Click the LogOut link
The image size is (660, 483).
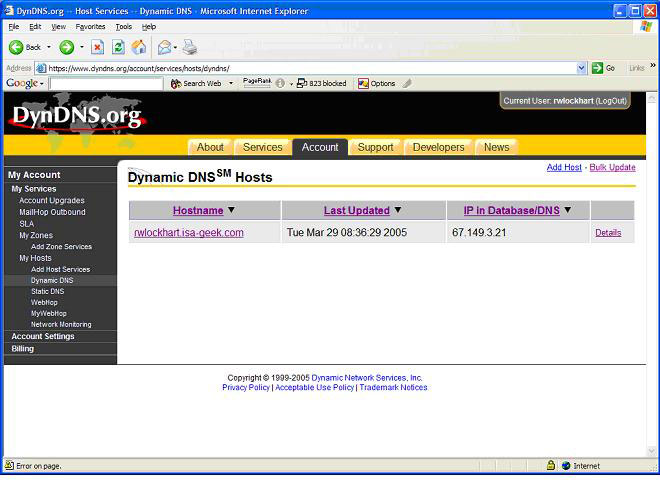(611, 101)
